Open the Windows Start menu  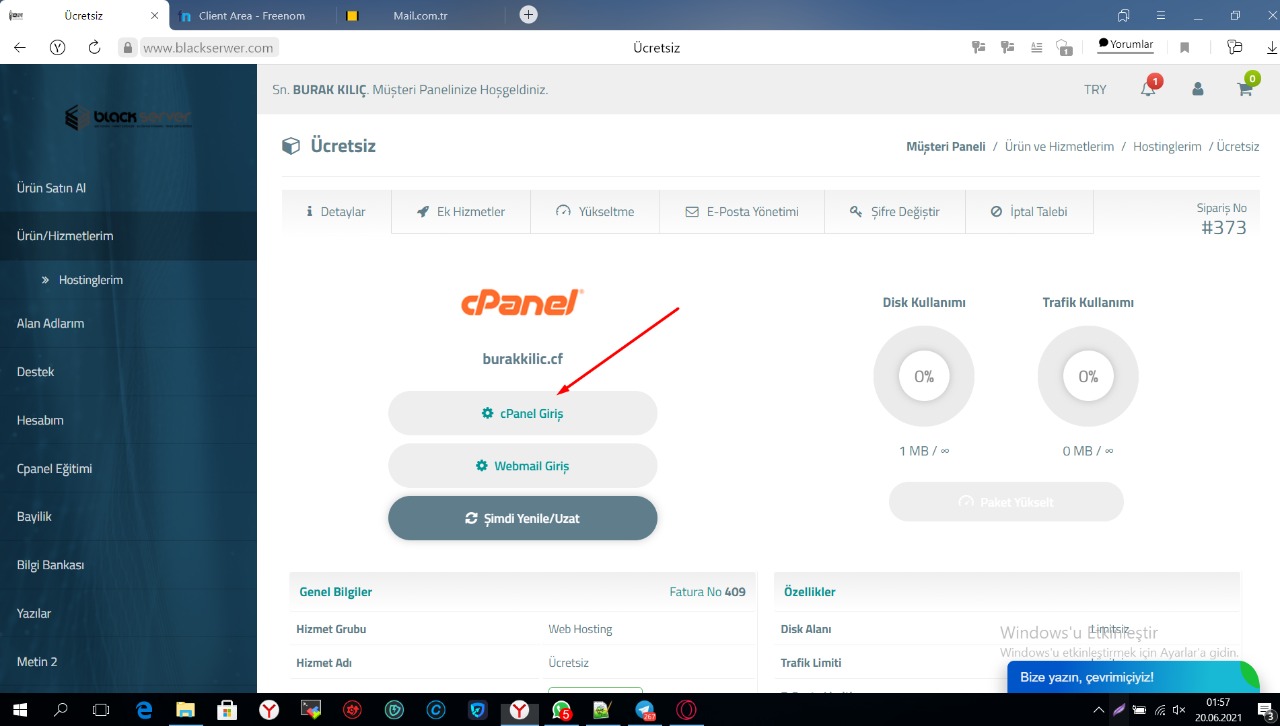pyautogui.click(x=19, y=709)
